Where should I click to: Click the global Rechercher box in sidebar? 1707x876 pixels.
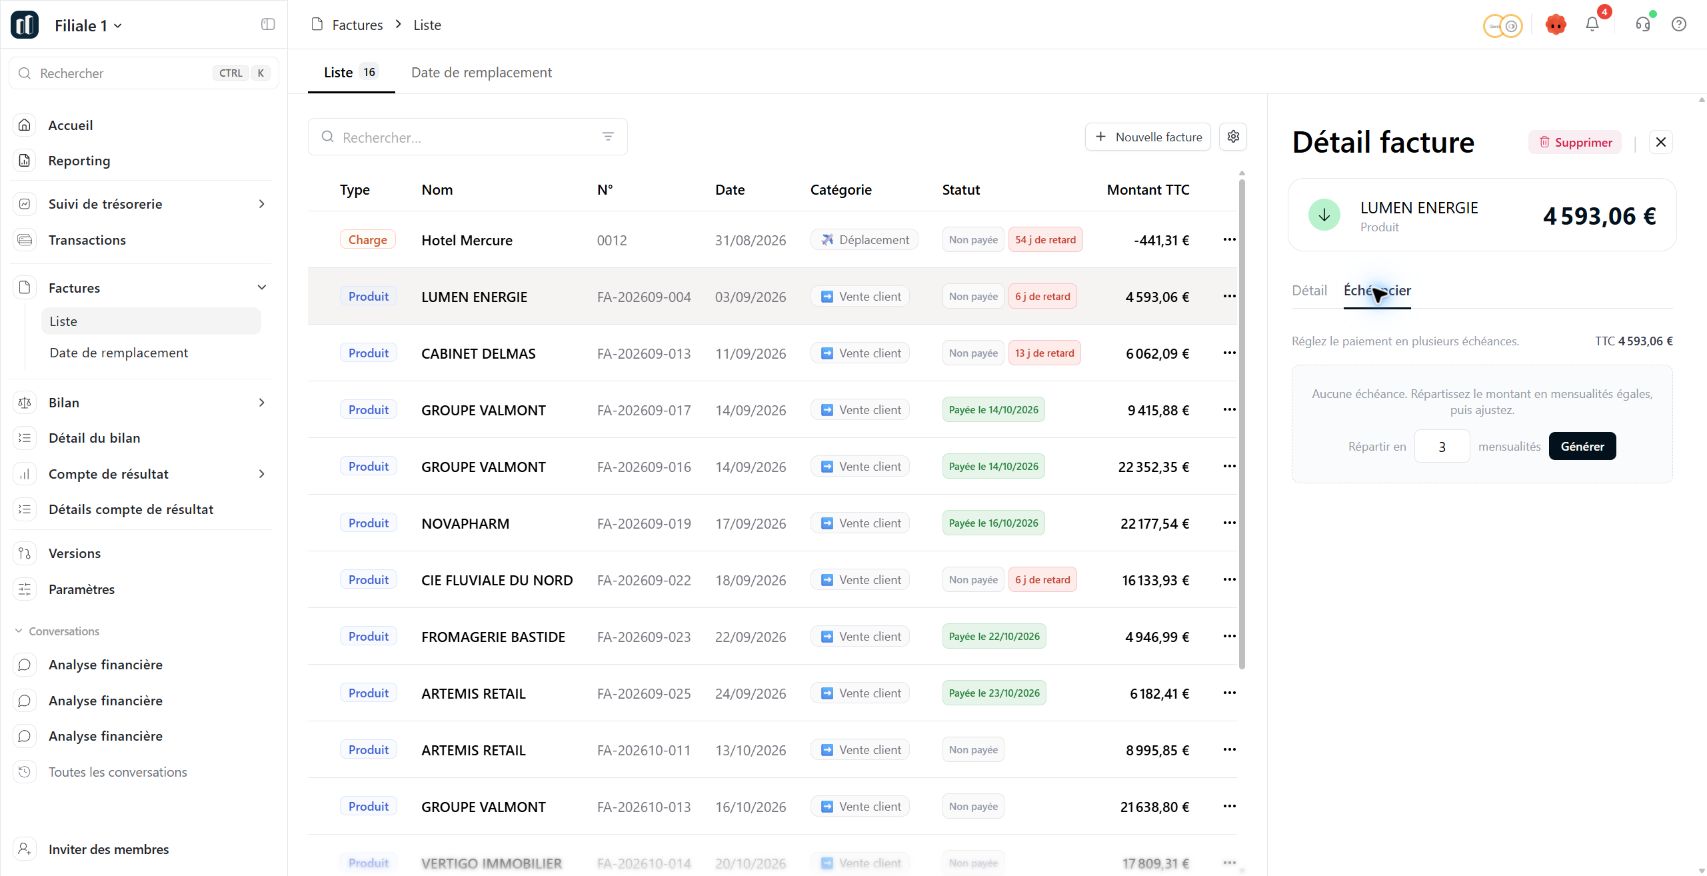point(143,73)
